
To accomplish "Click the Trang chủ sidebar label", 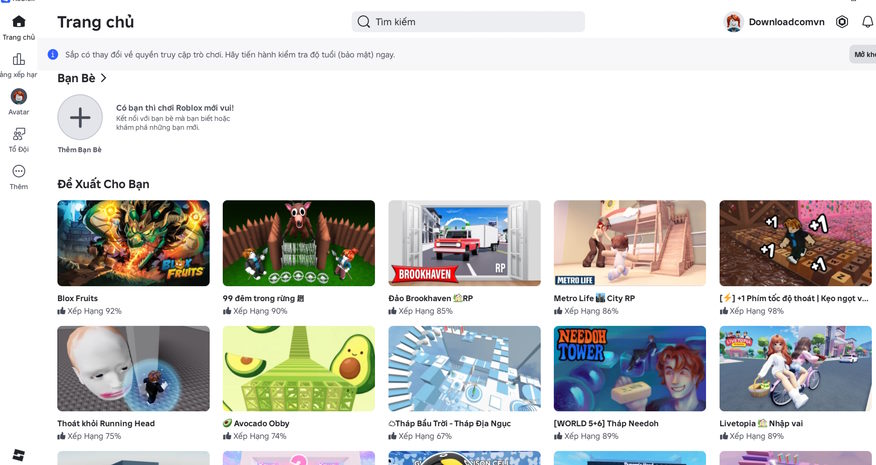I will [x=18, y=37].
